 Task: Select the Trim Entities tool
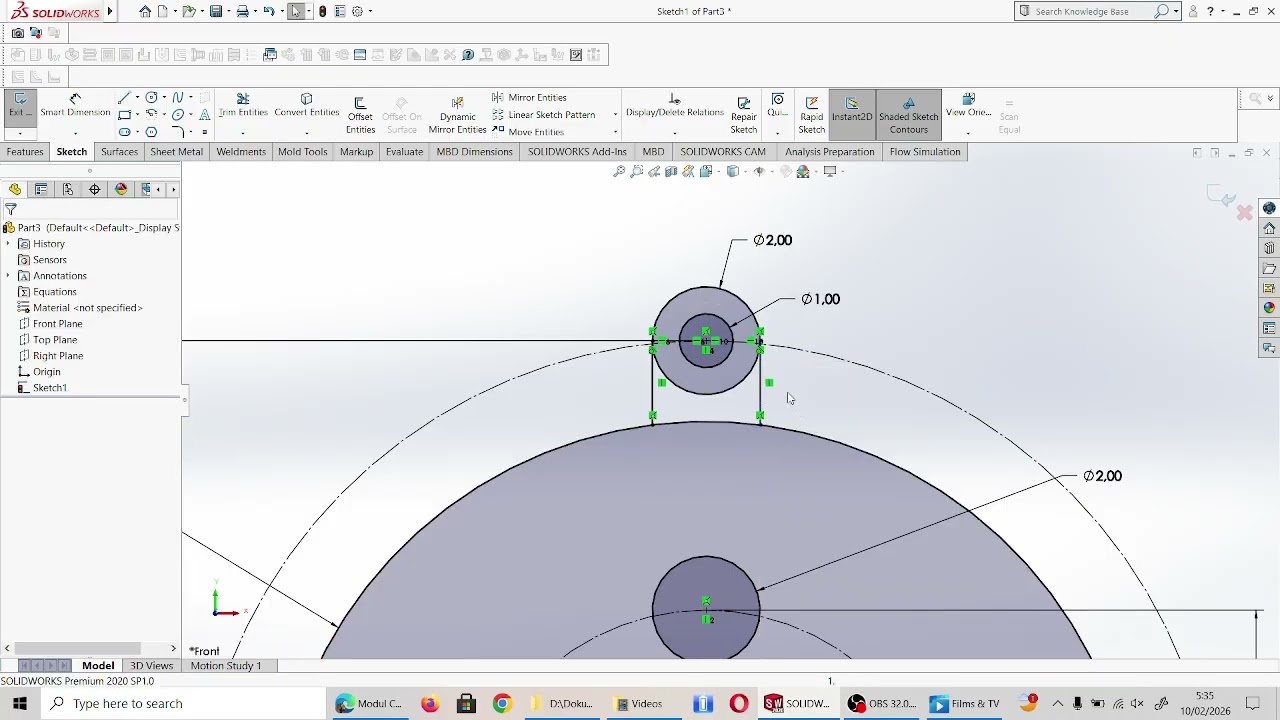[243, 105]
